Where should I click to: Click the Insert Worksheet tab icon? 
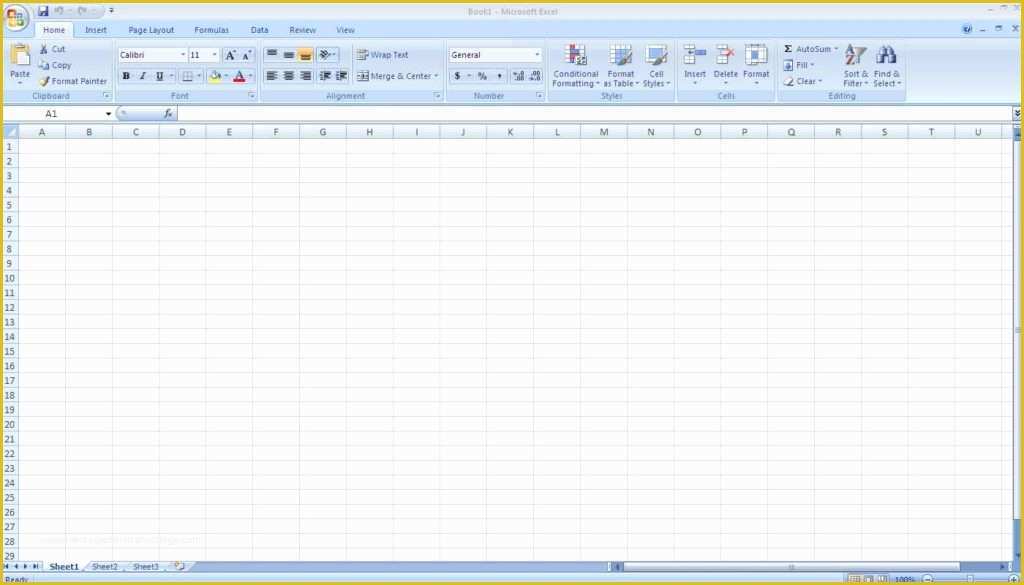click(x=179, y=566)
